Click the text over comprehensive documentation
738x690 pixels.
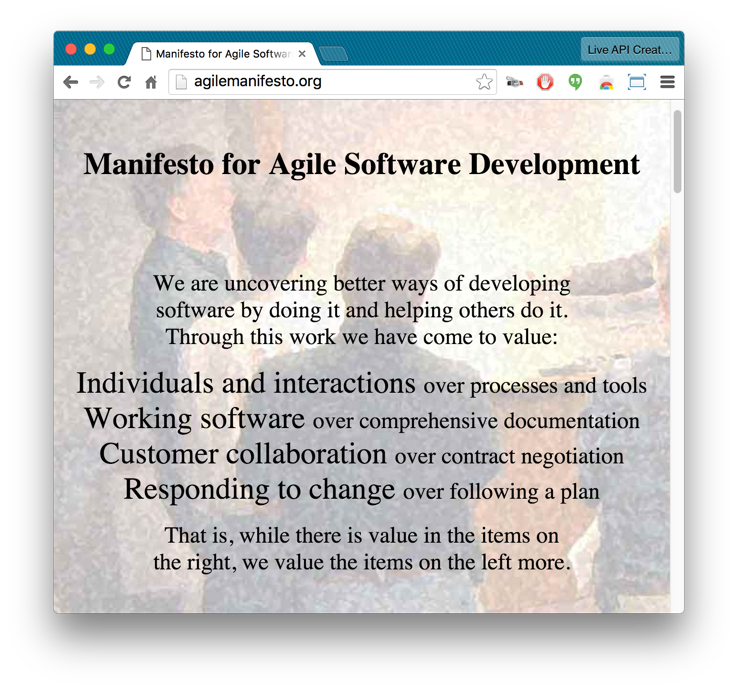(x=476, y=421)
